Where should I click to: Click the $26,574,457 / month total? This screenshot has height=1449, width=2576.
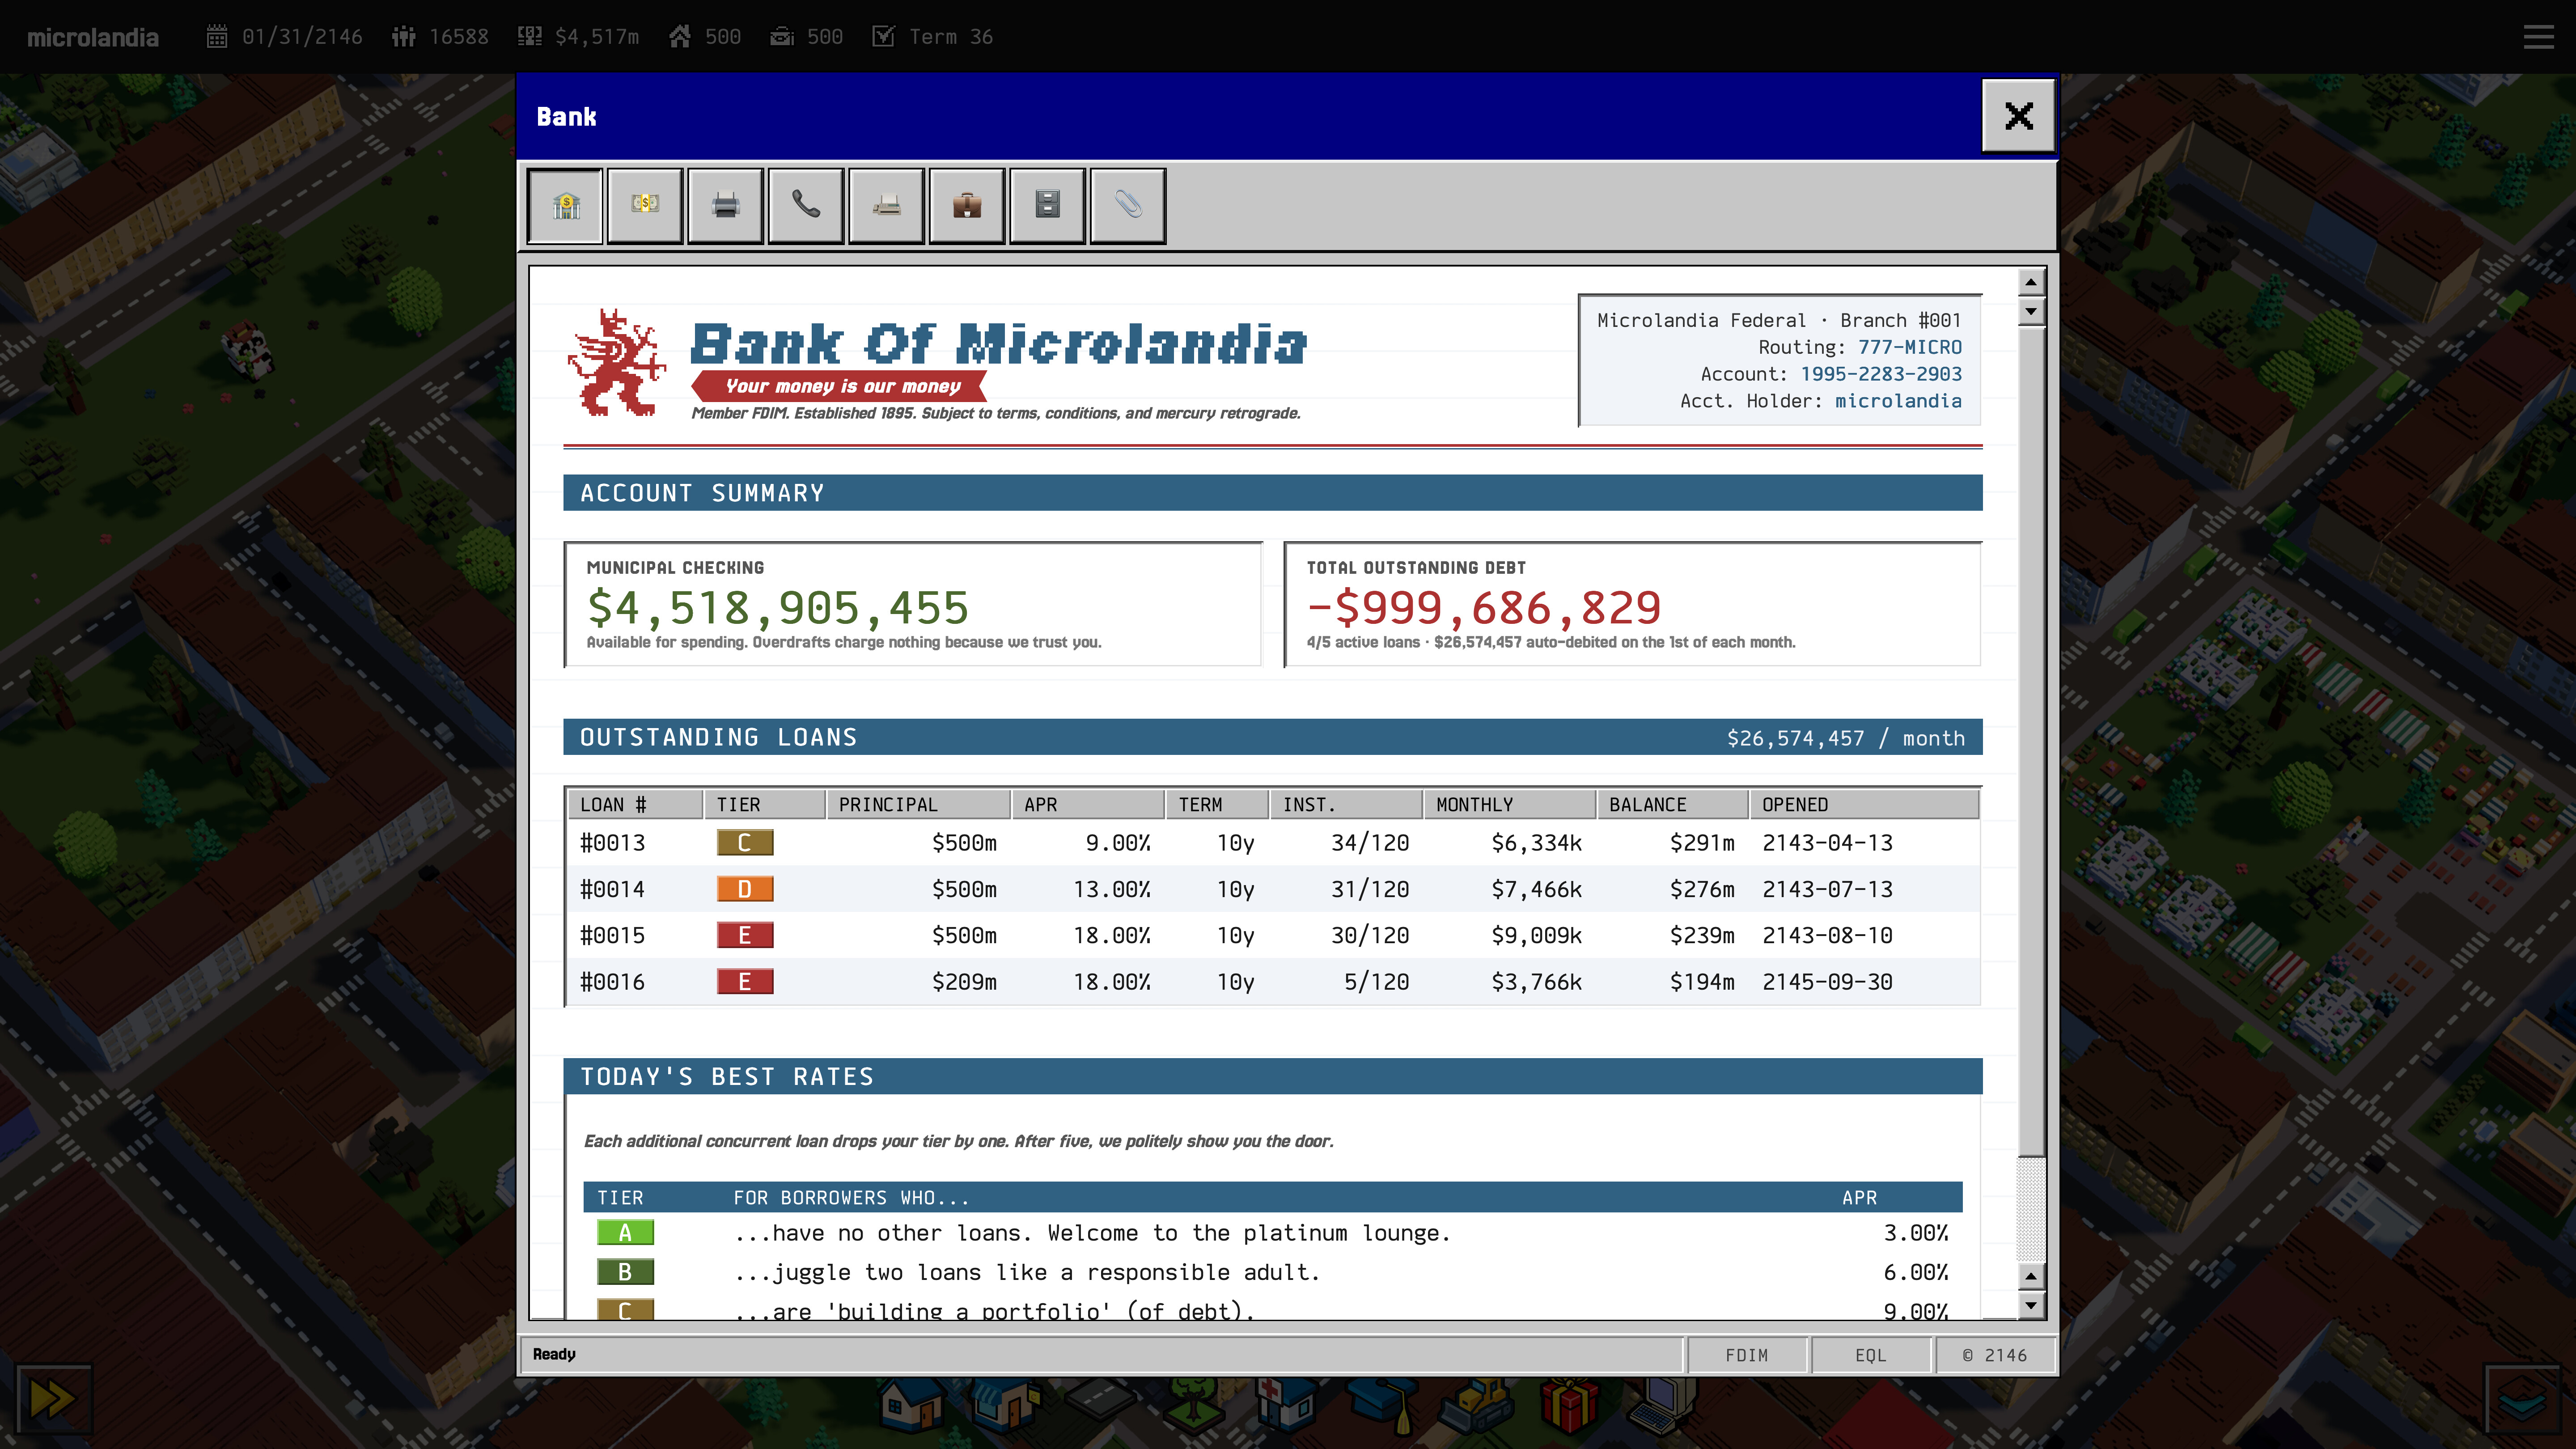click(x=1846, y=738)
